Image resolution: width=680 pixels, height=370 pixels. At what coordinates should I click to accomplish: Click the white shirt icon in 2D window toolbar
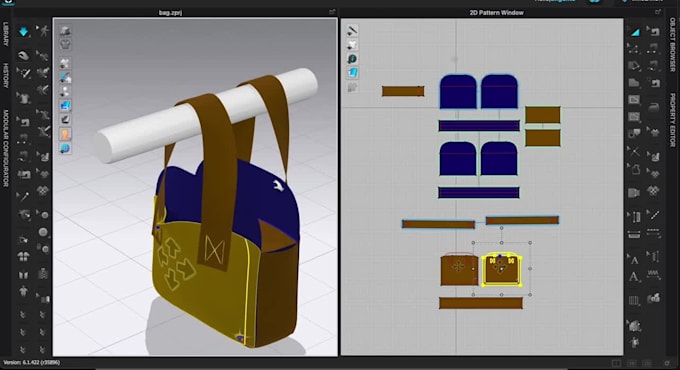pos(352,44)
